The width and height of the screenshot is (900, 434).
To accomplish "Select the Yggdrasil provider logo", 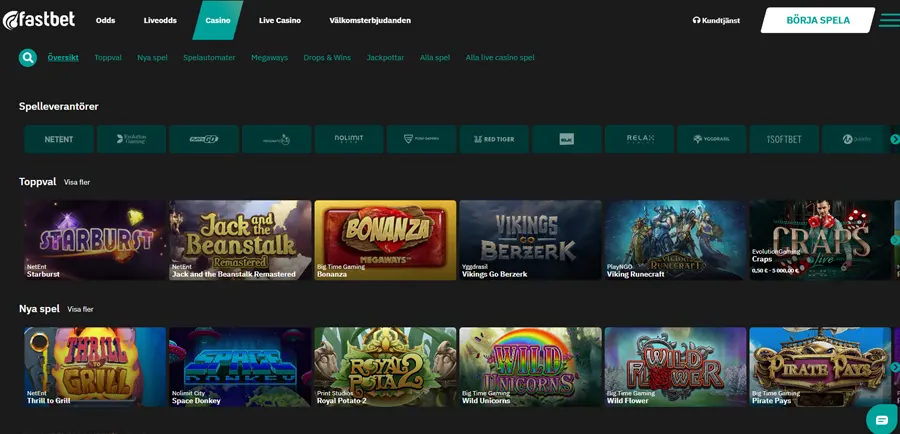I will click(712, 139).
